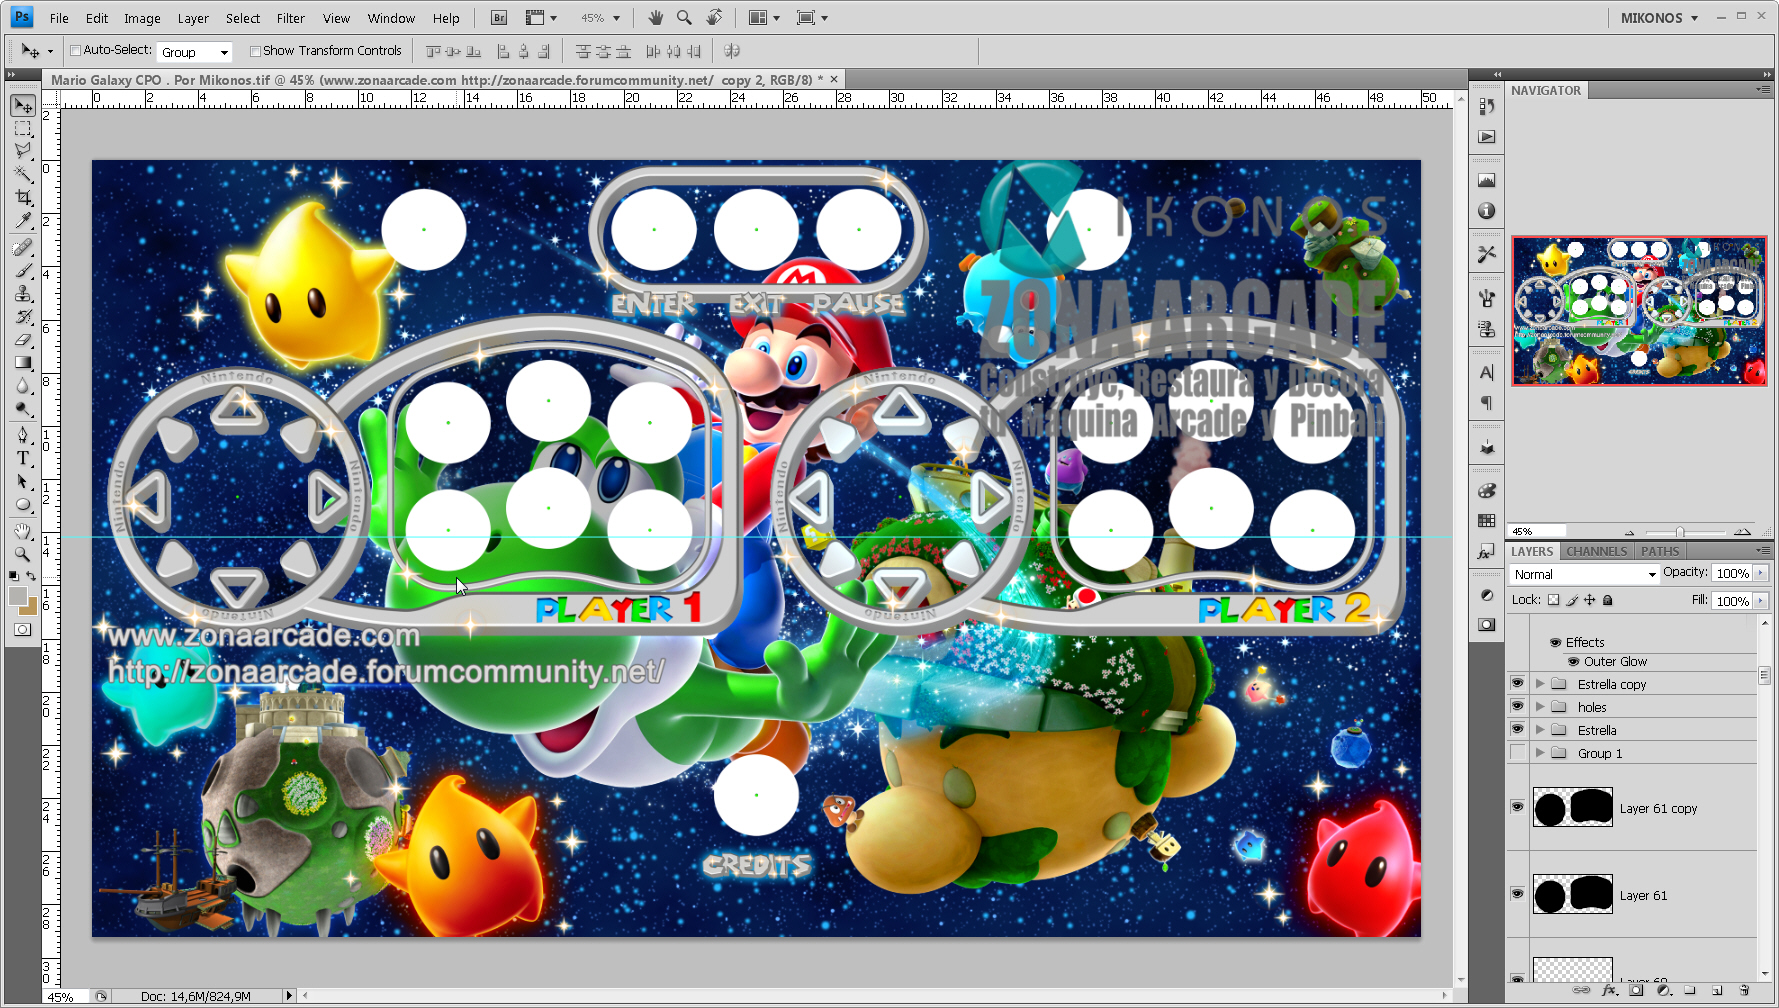This screenshot has width=1779, height=1008.
Task: Switch to the Paths tab
Action: point(1660,551)
